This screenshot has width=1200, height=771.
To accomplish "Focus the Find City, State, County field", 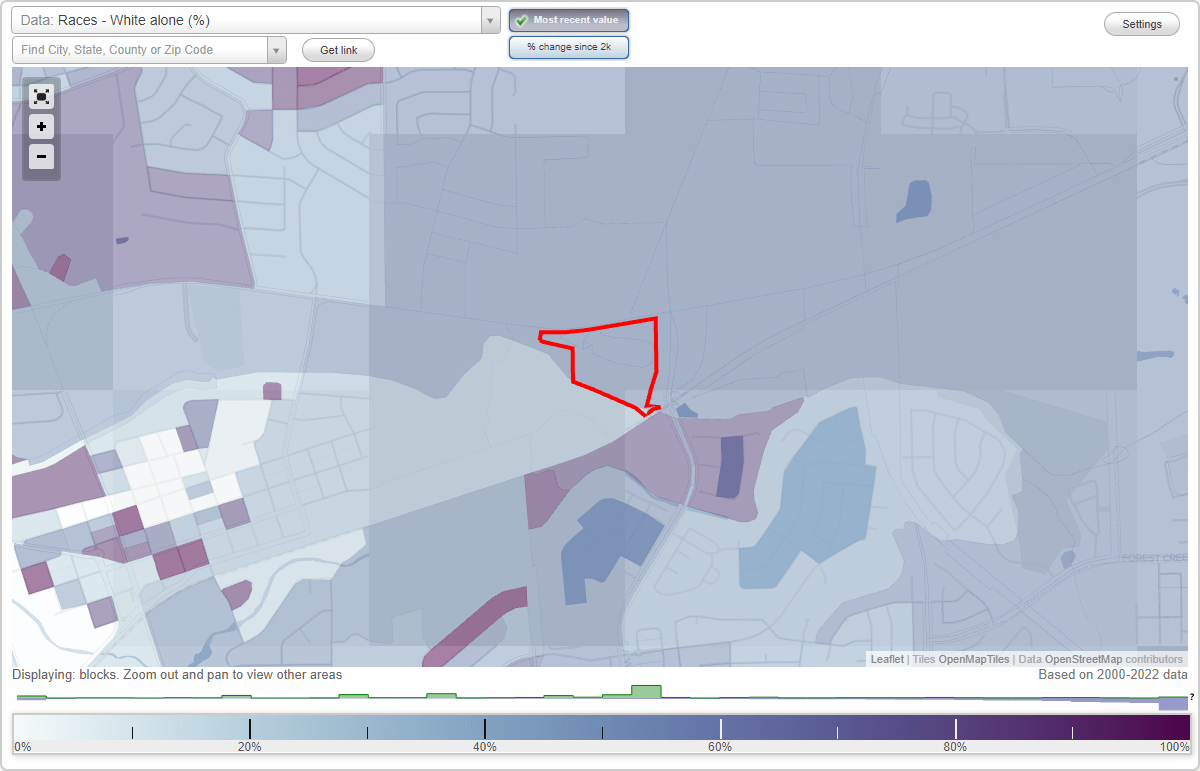I will click(x=140, y=50).
